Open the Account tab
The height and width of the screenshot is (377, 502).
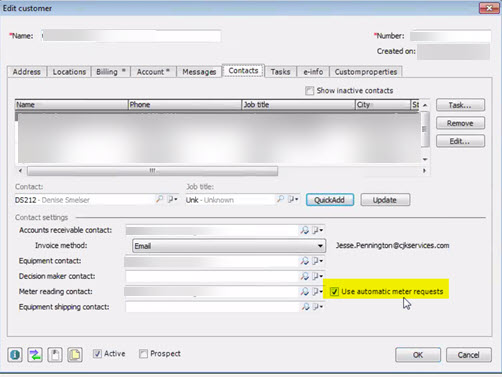[153, 72]
